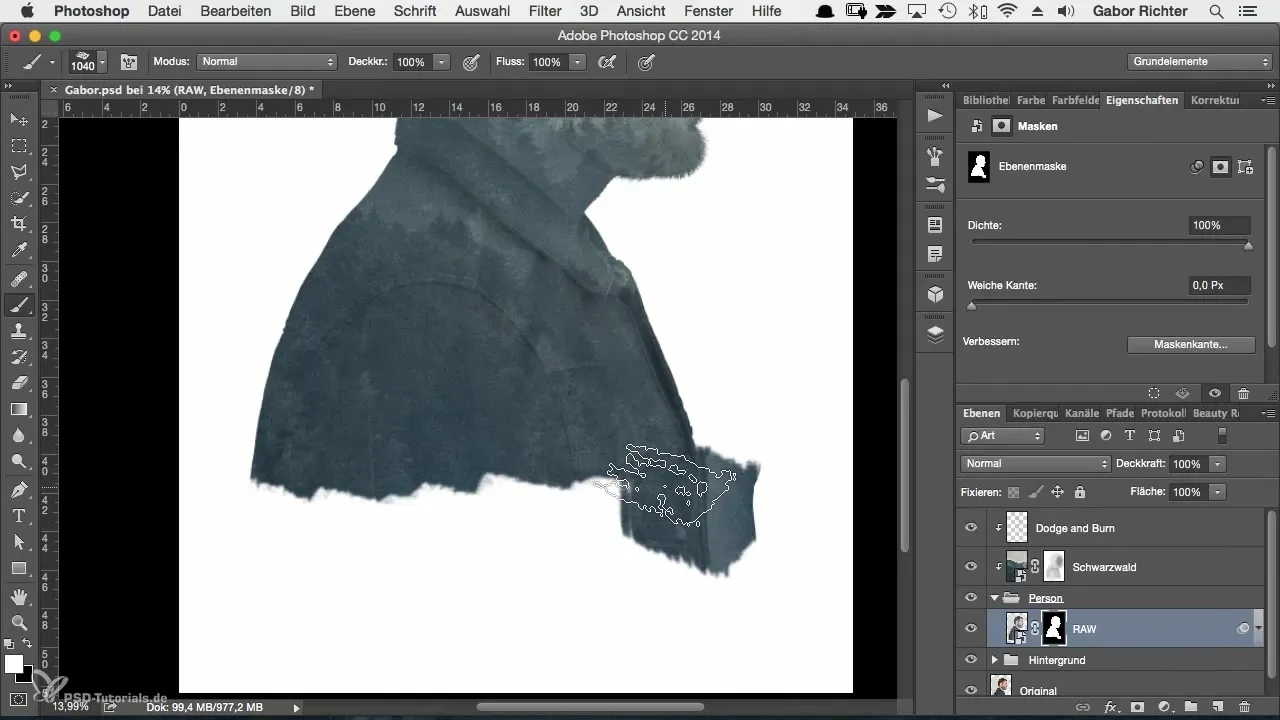The height and width of the screenshot is (720, 1280).
Task: Select the Path Selection tool
Action: point(18,542)
